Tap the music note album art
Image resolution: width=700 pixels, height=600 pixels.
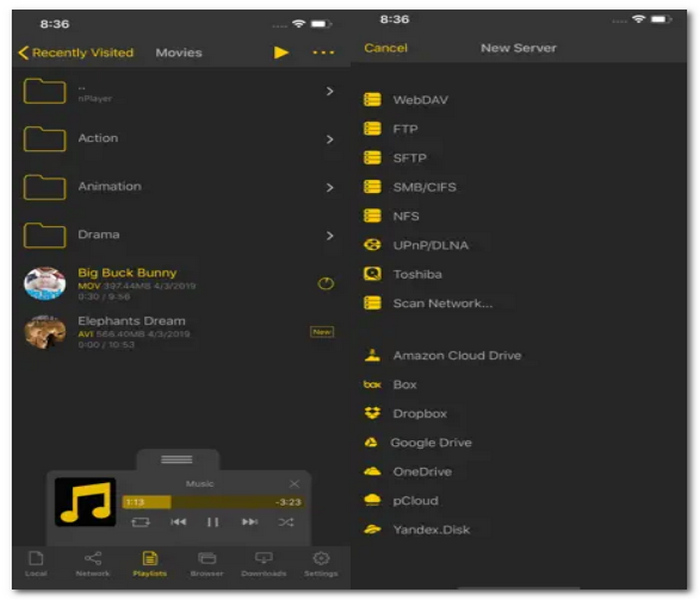pyautogui.click(x=85, y=502)
